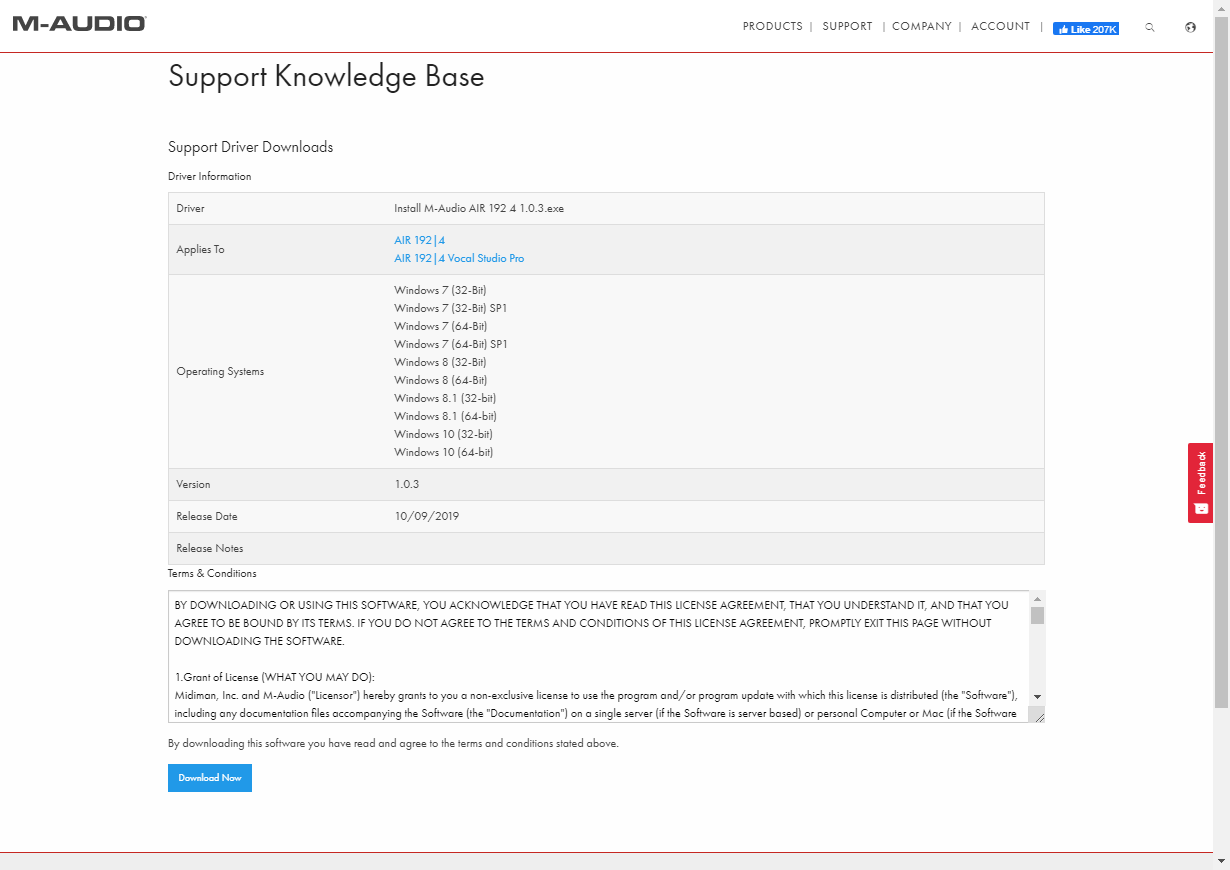Click the Facebook Like 207K button

pos(1086,29)
